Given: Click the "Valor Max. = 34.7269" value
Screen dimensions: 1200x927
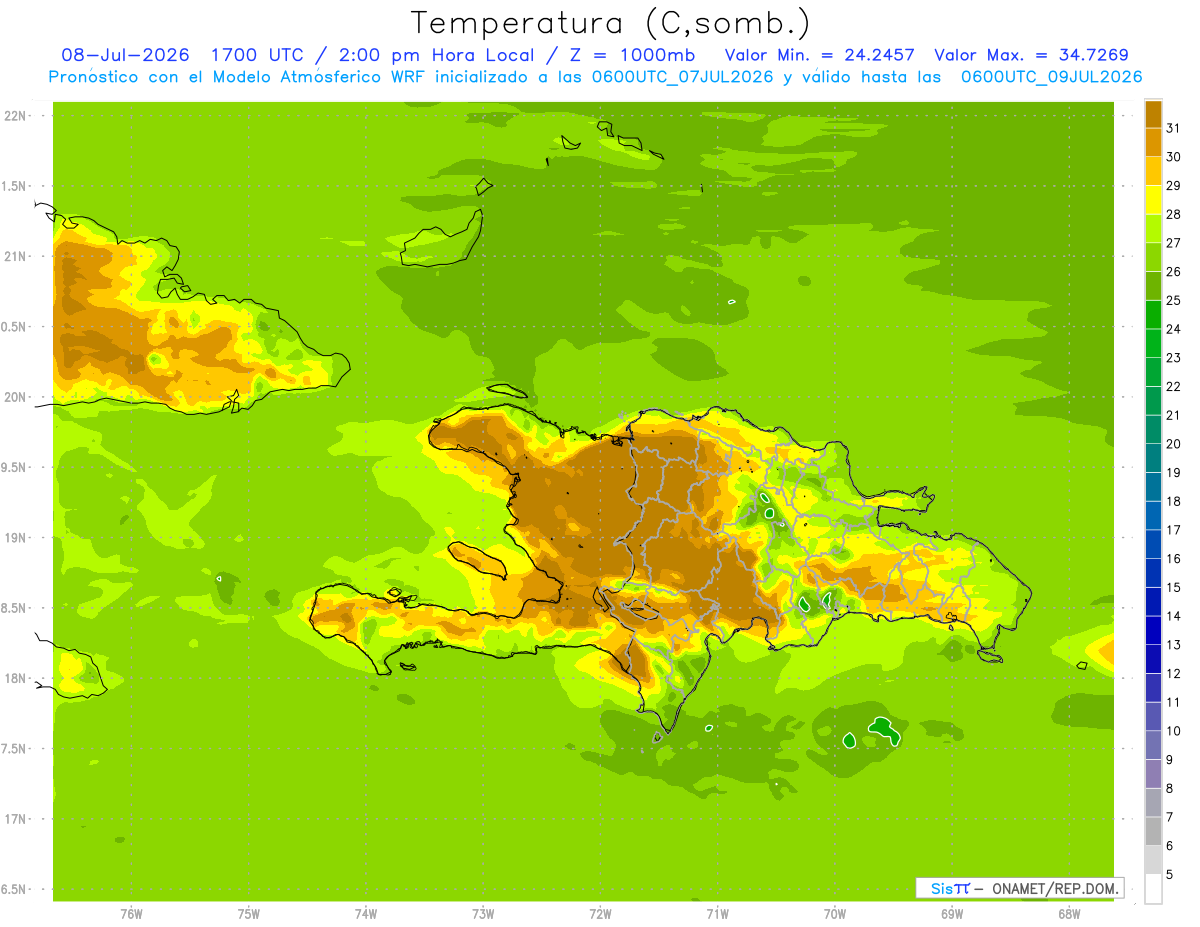Looking at the screenshot, I should [x=1032, y=55].
